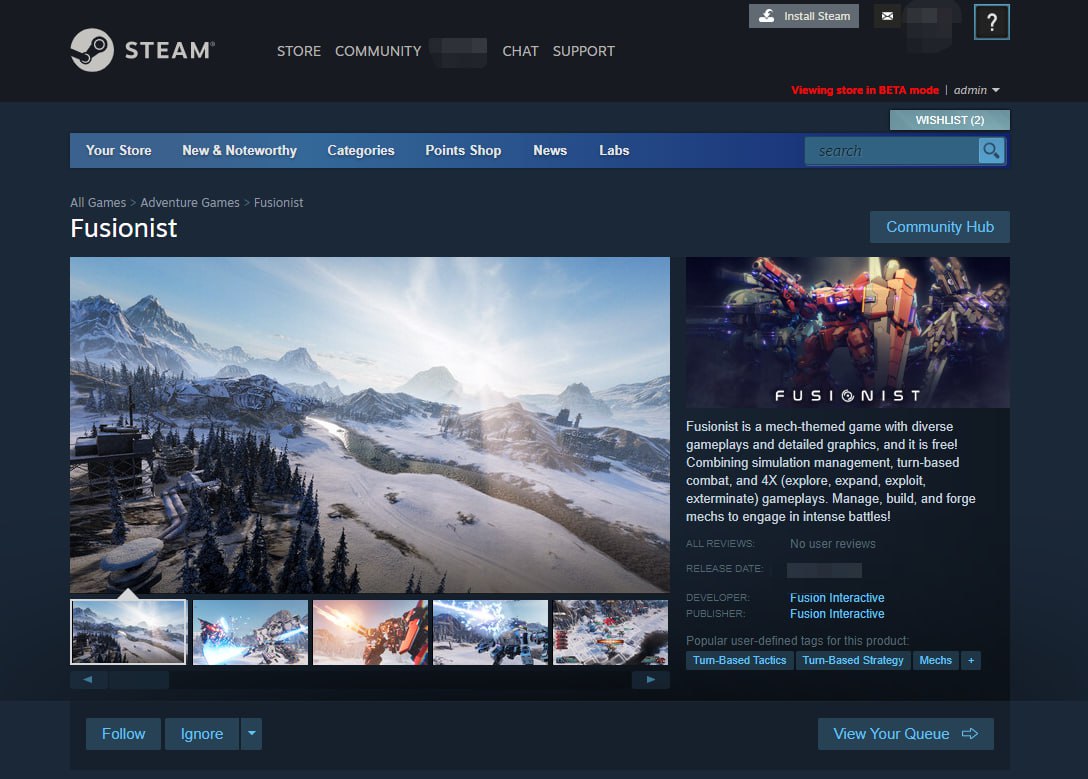
Task: Click the plus icon to add tags
Action: (971, 660)
